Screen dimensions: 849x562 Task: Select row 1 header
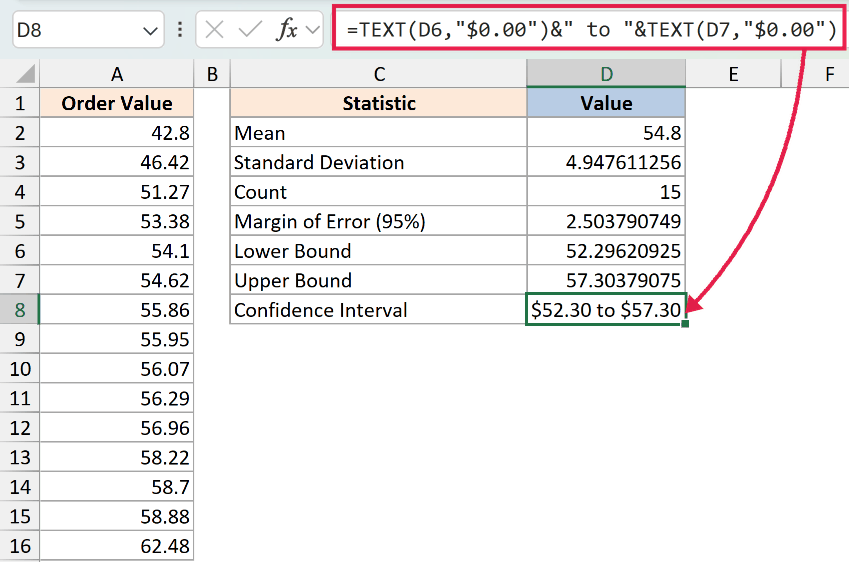point(20,103)
